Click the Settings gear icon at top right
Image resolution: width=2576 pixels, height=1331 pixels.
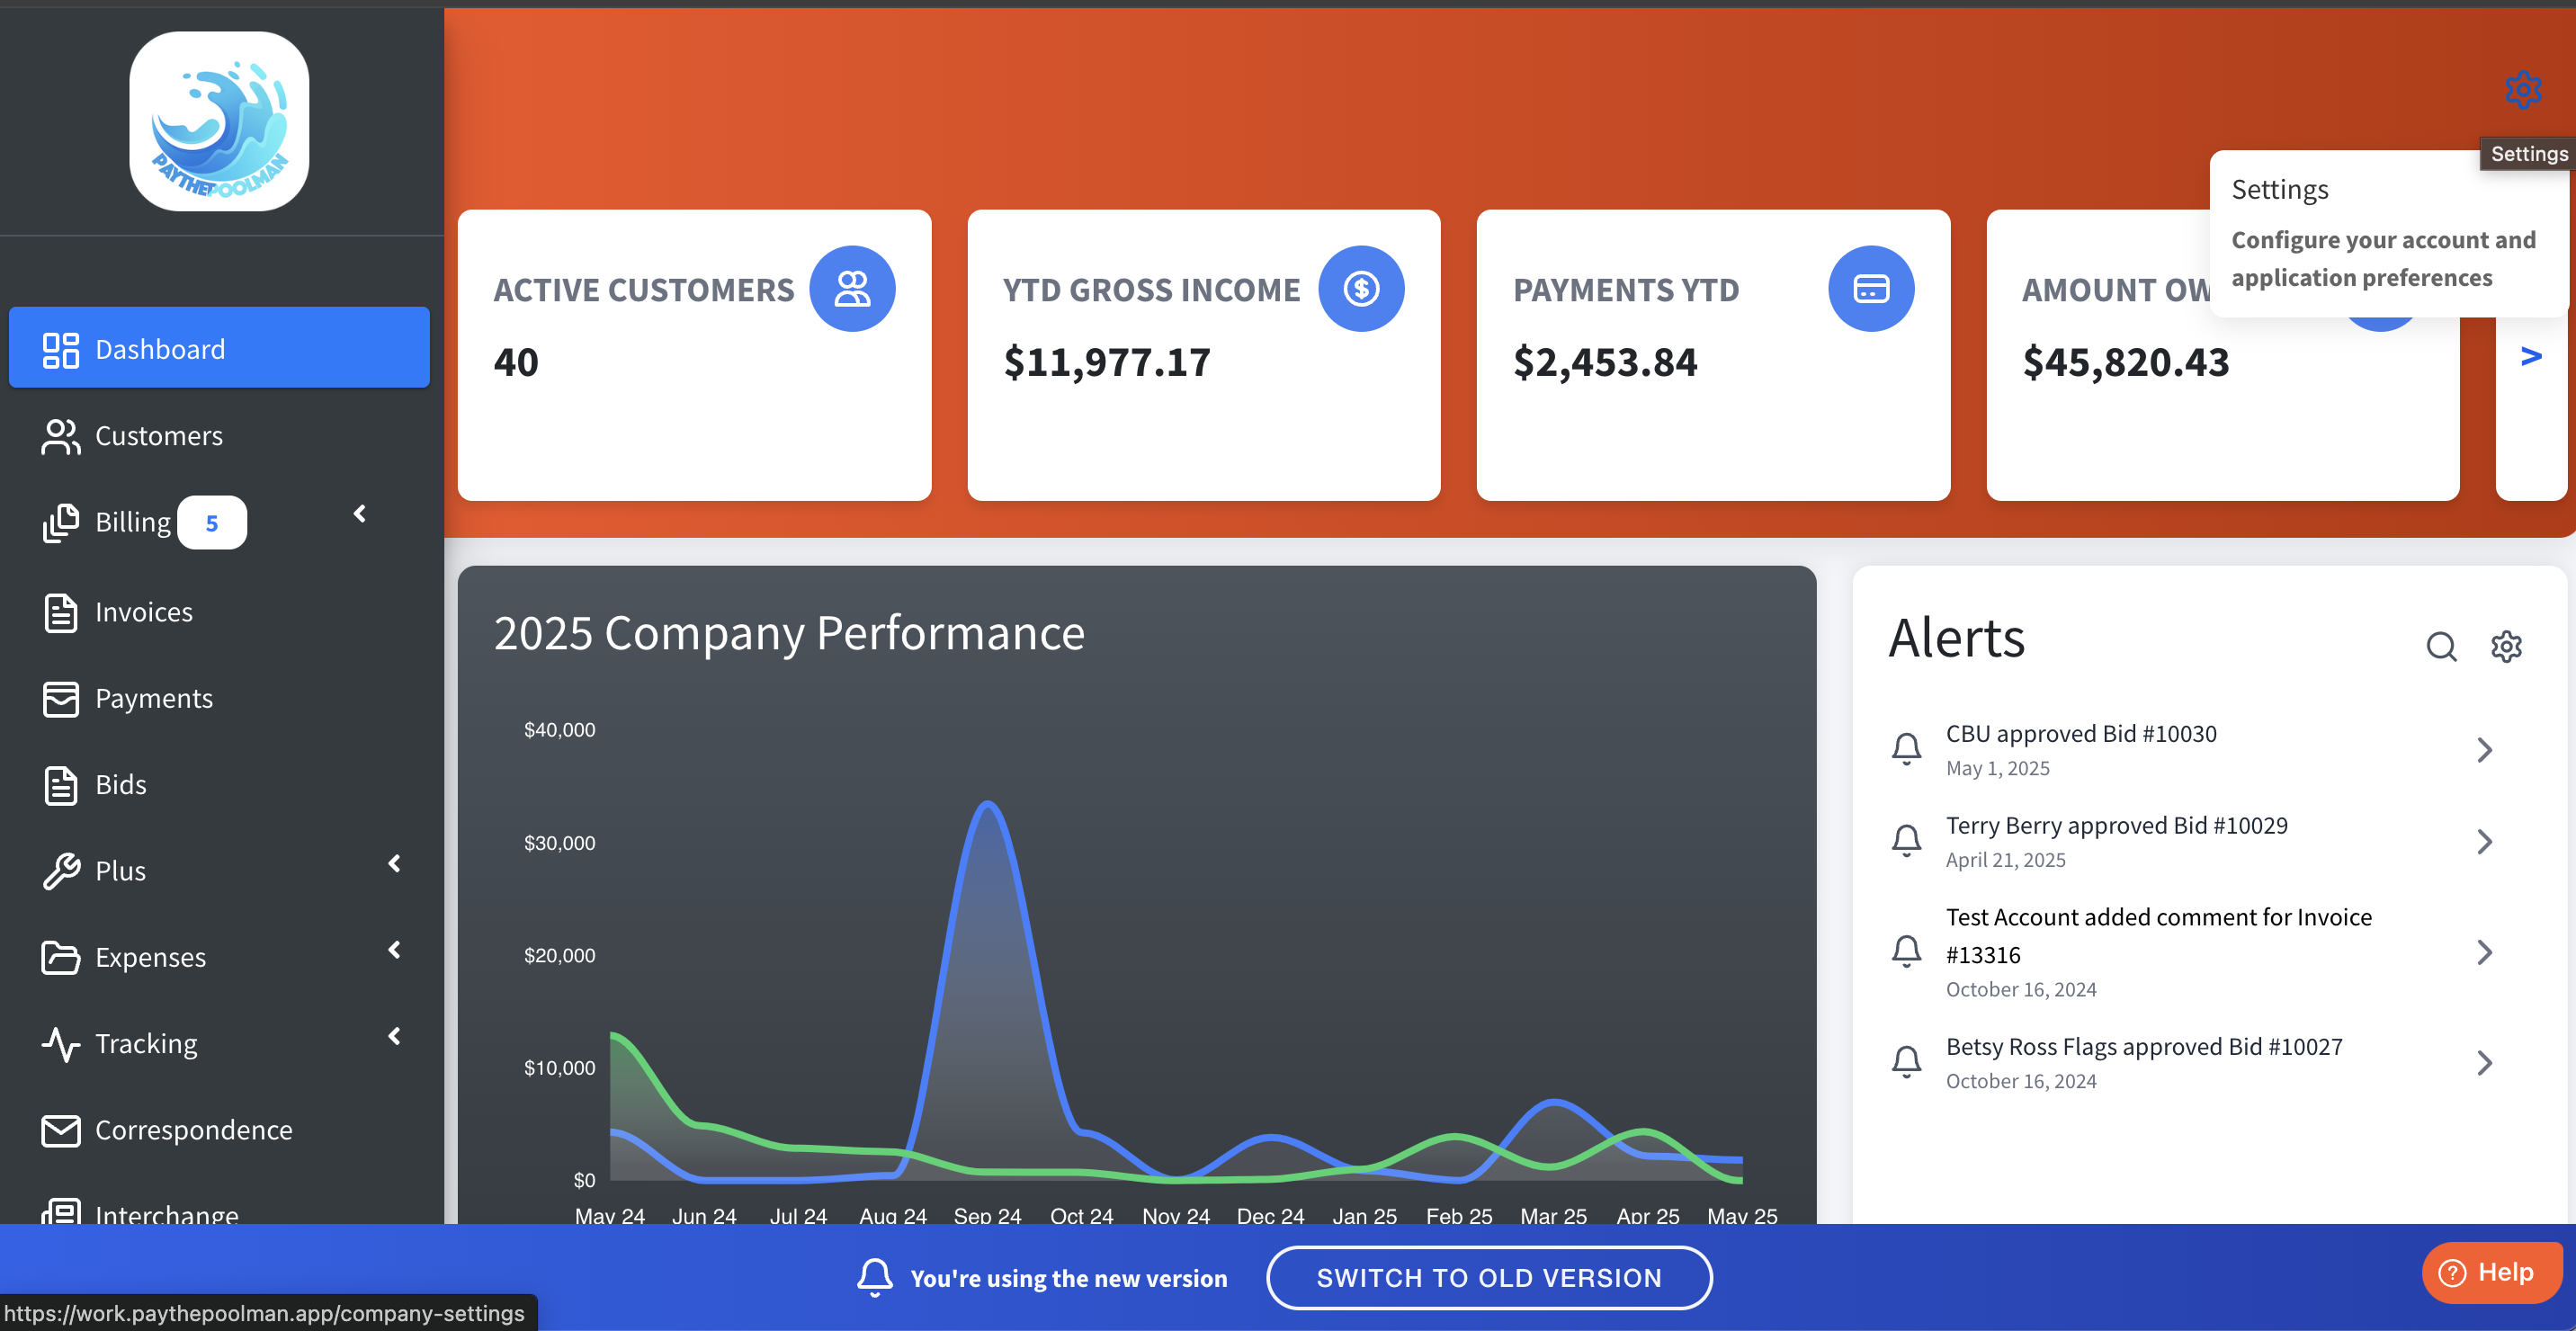tap(2522, 90)
